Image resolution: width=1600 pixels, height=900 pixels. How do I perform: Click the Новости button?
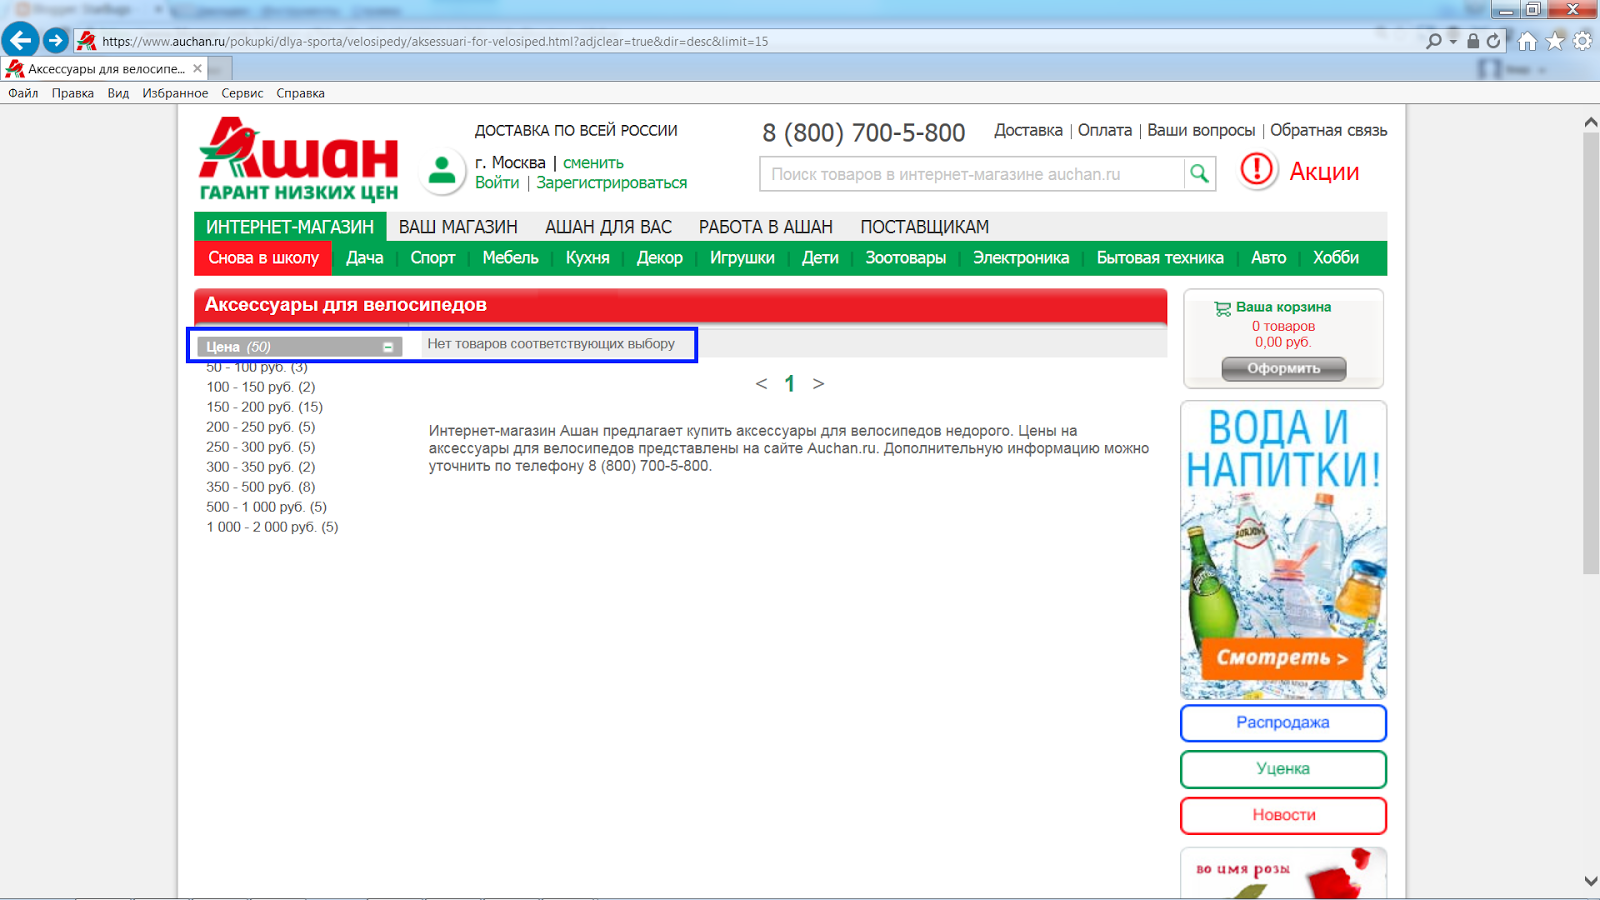(x=1283, y=815)
